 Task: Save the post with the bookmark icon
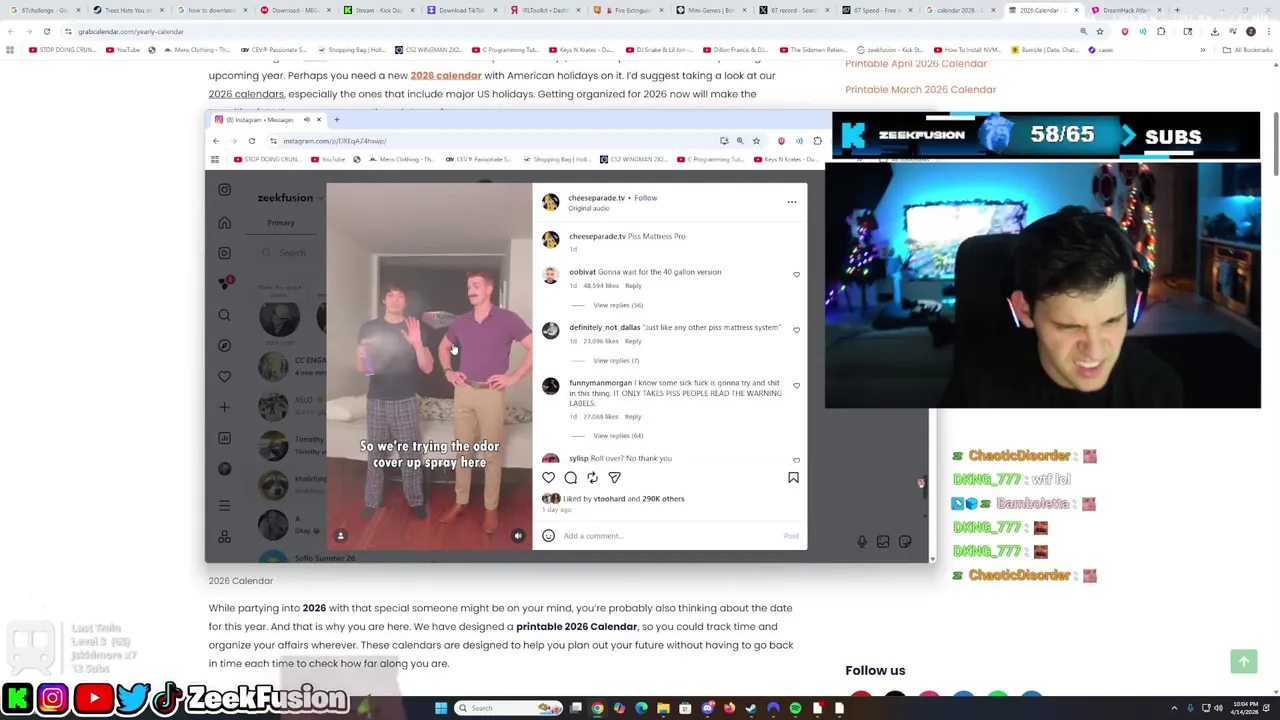tap(793, 478)
